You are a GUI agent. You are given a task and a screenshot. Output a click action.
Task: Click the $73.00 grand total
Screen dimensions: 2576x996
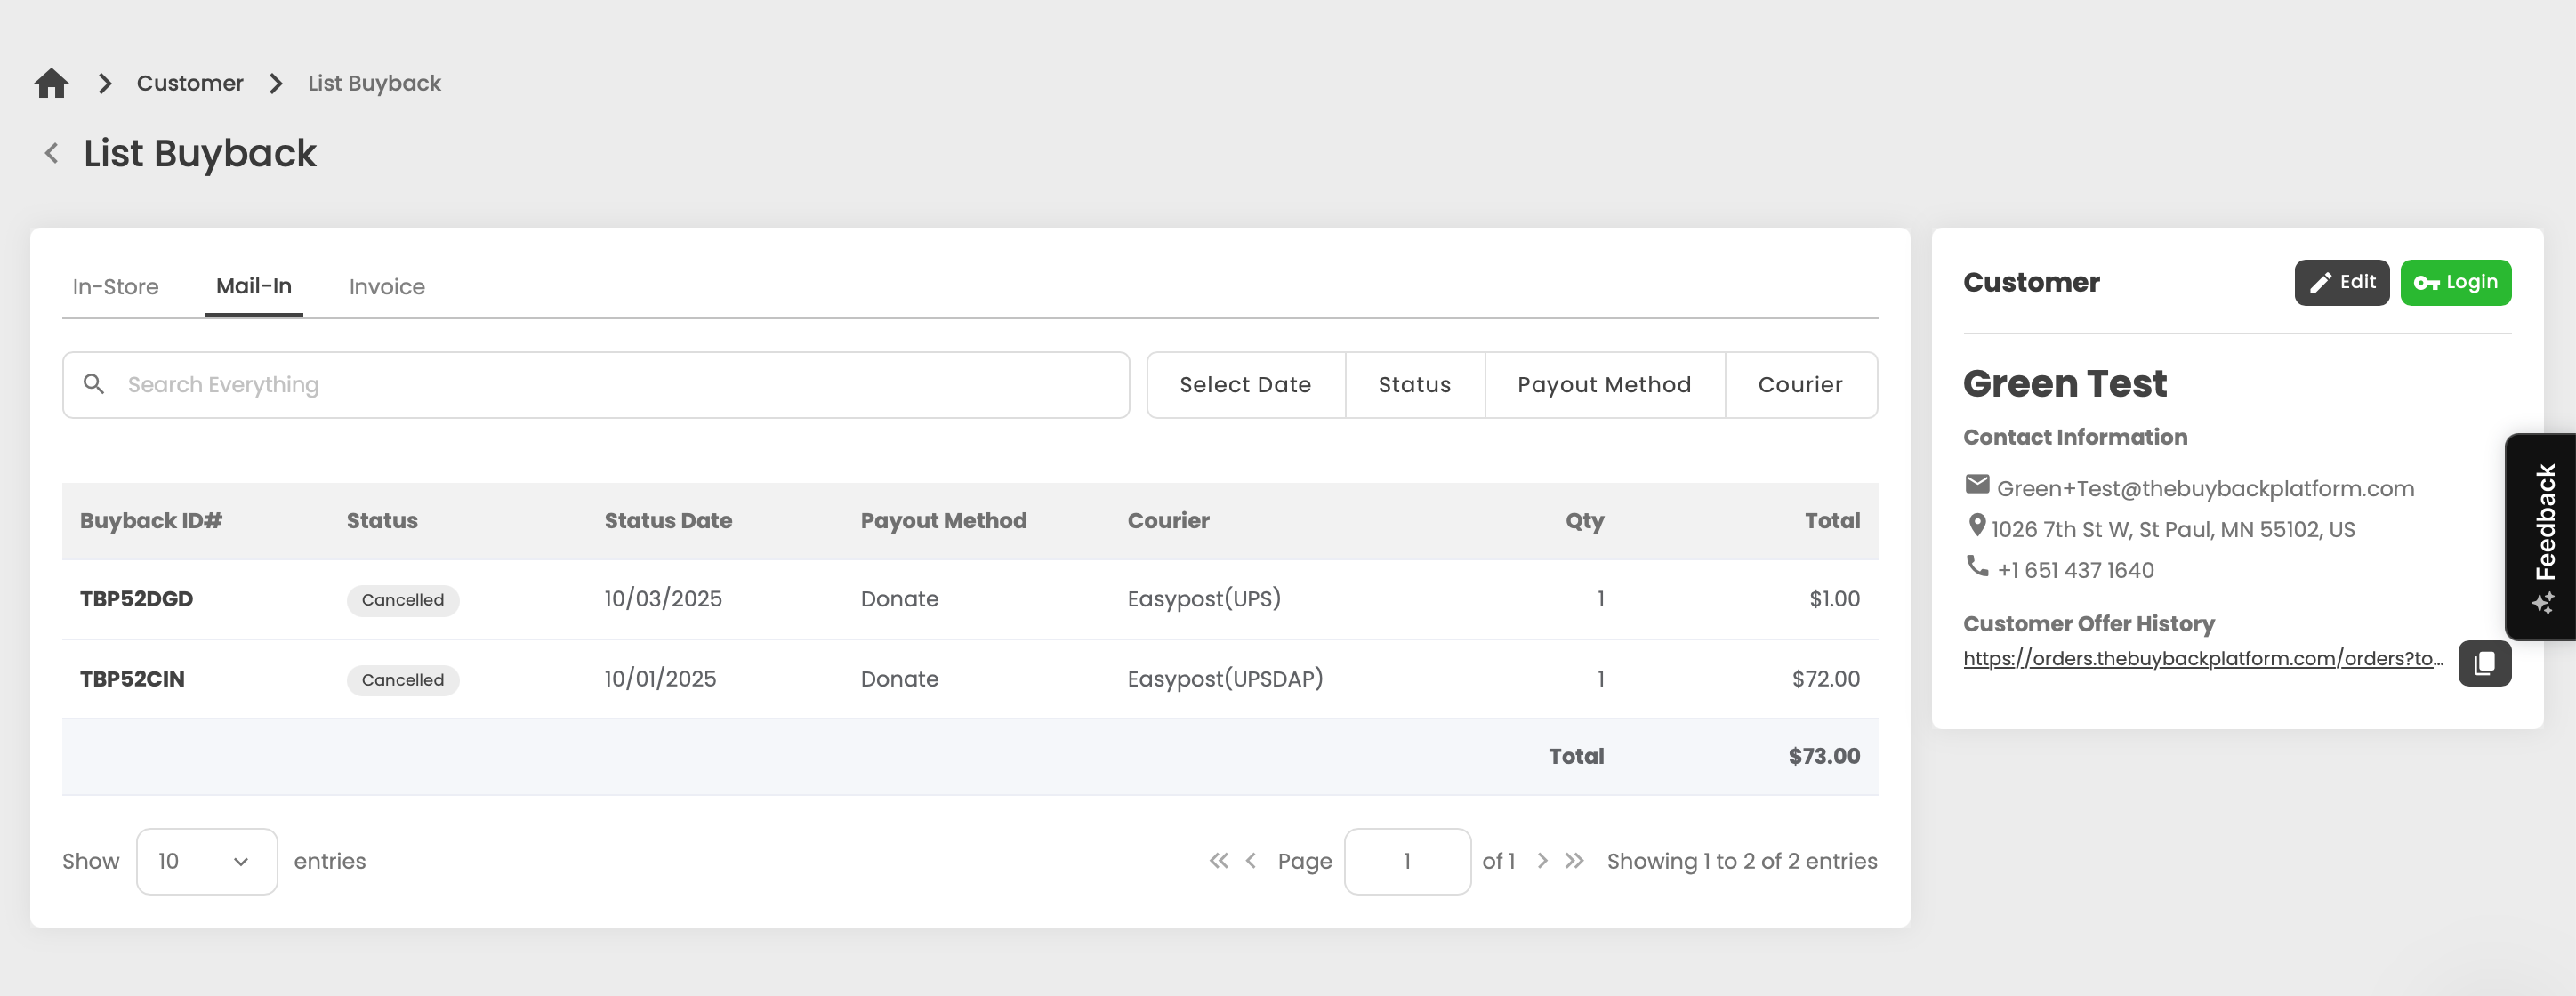[x=1824, y=757]
